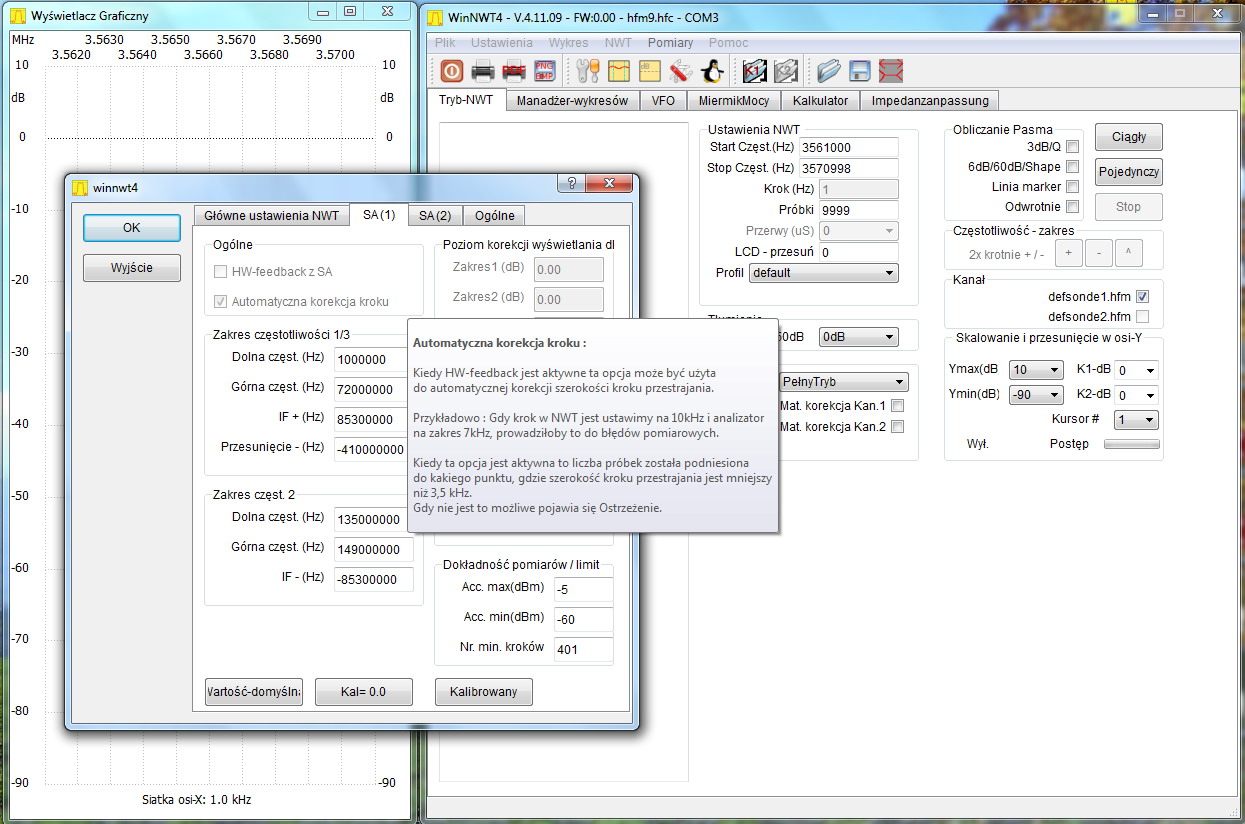Click the printer icon in the toolbar
Screen dimensions: 1245x824
(x=483, y=71)
